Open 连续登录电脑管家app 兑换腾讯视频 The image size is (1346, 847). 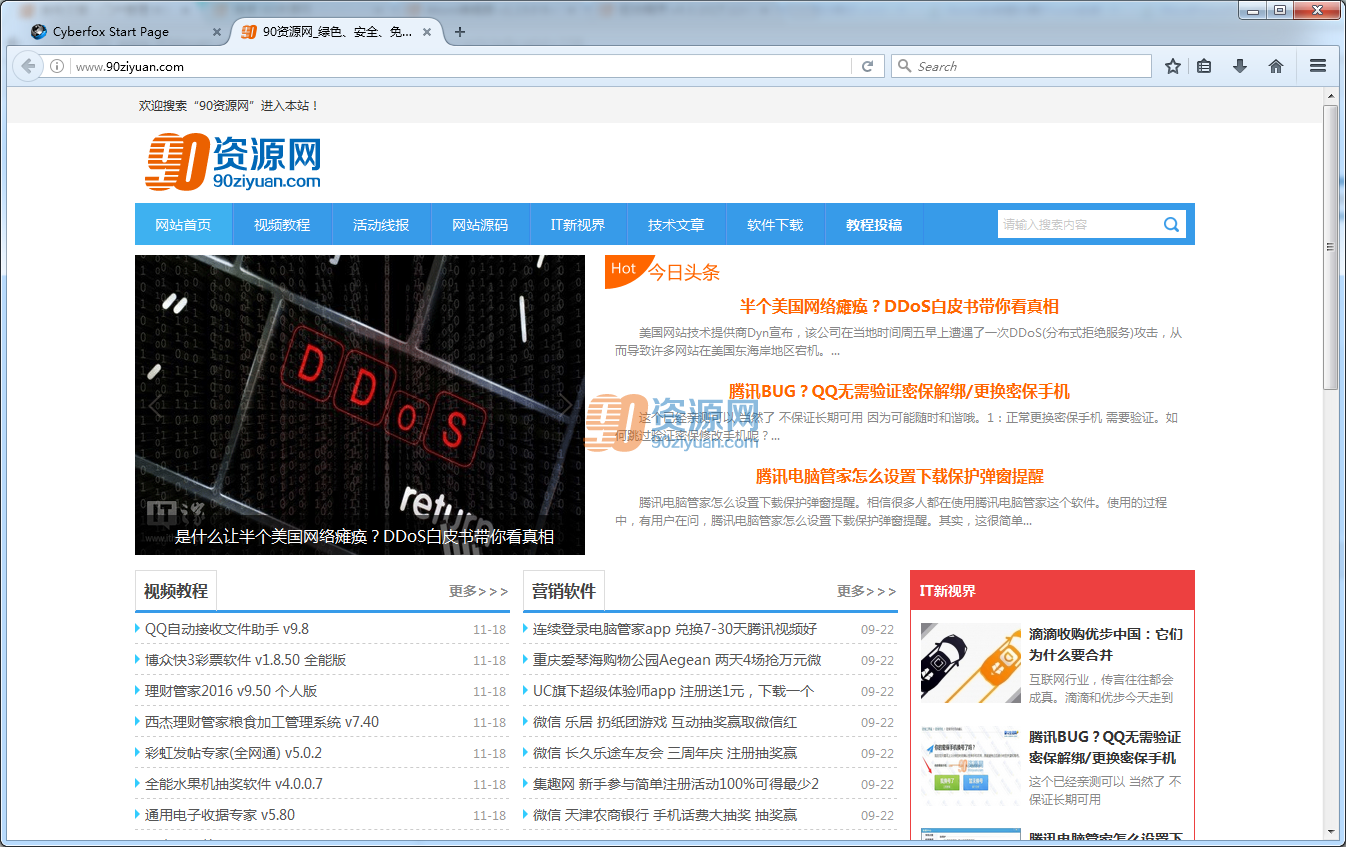click(675, 629)
